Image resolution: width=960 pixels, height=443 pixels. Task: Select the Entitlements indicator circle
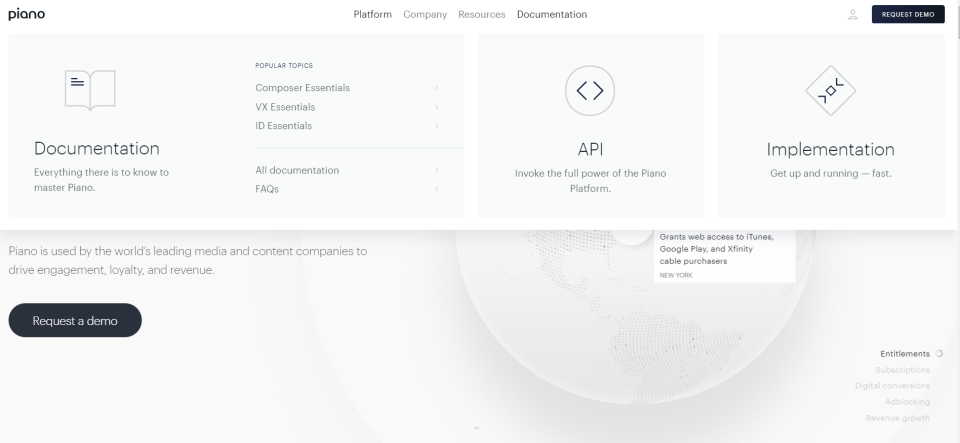[x=939, y=354]
